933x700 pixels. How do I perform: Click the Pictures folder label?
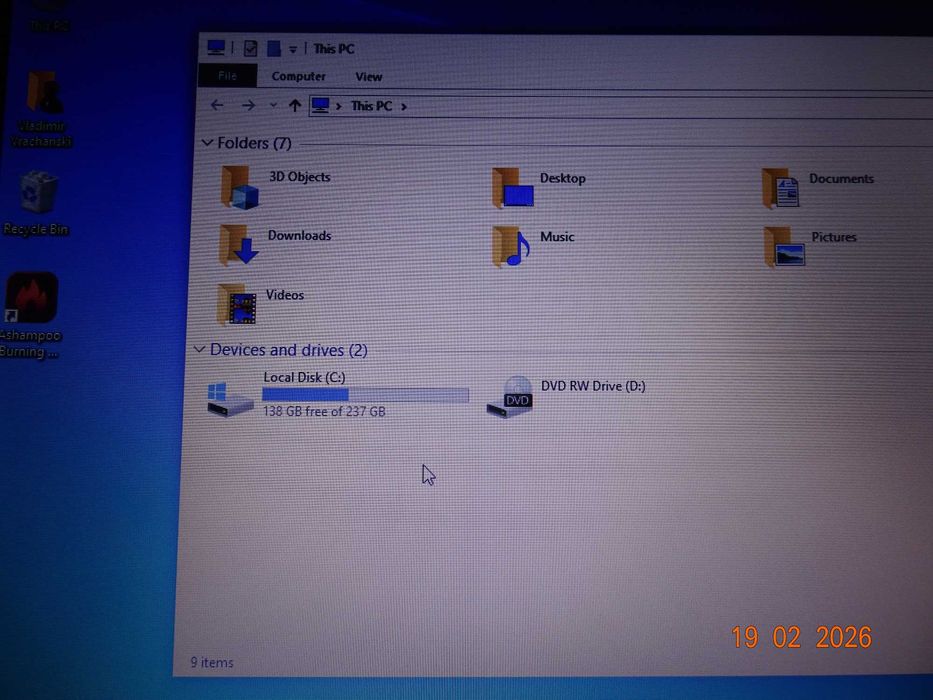[x=834, y=237]
